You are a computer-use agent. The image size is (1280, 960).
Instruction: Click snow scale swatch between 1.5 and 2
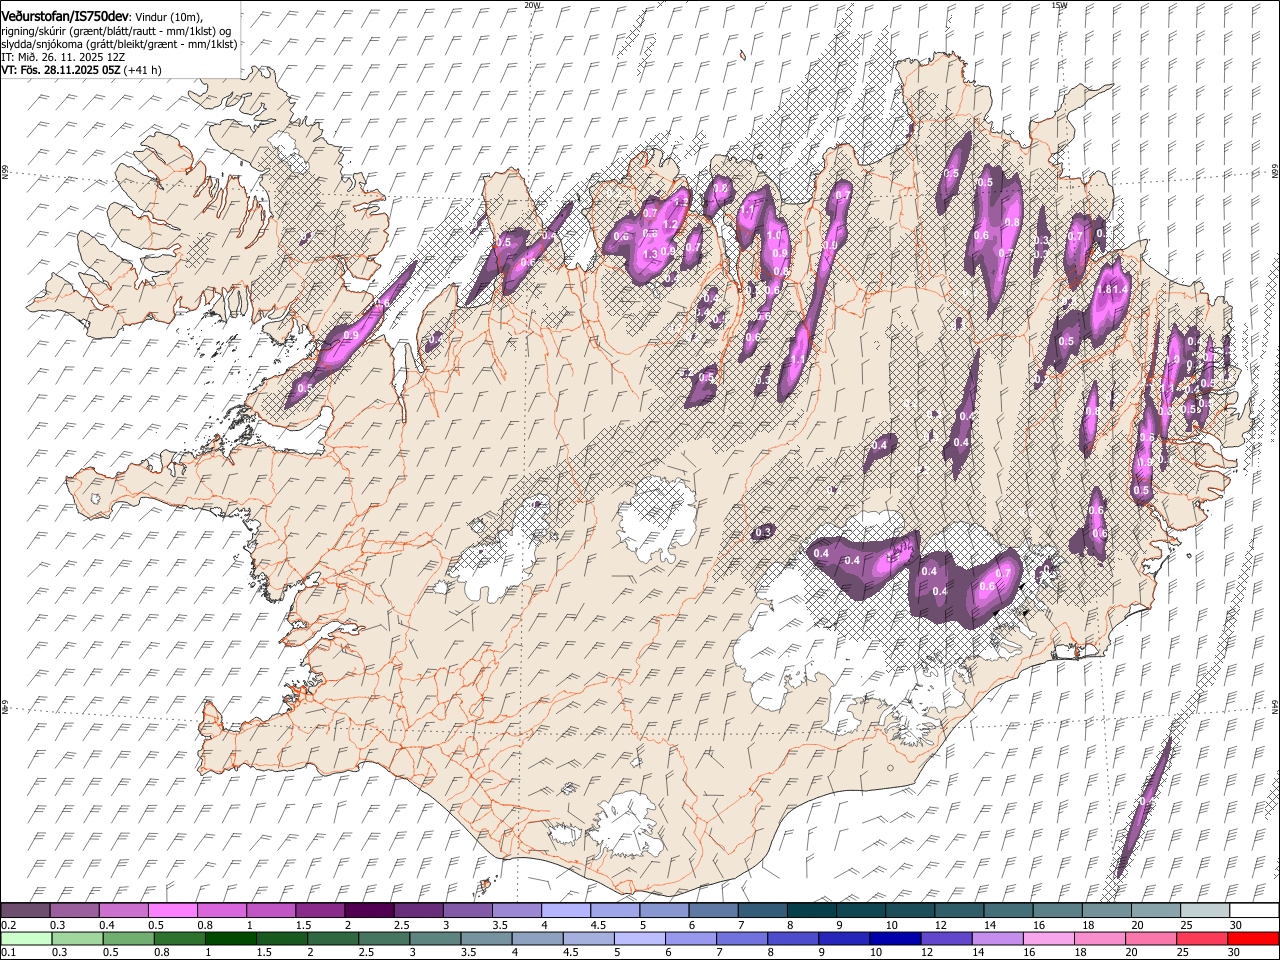coord(320,910)
